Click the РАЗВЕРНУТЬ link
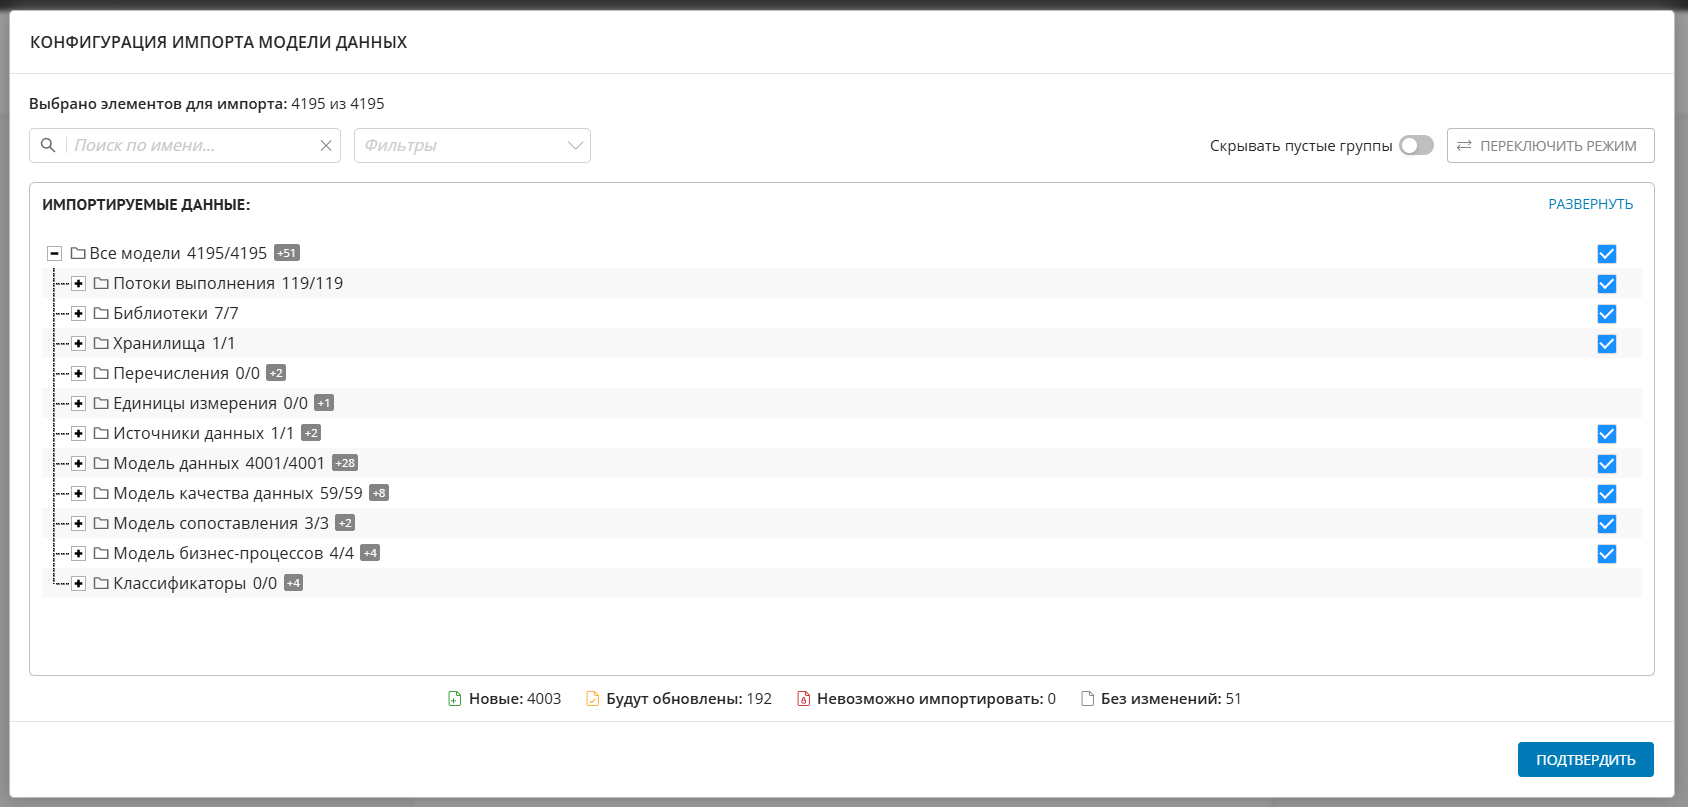 (x=1590, y=204)
